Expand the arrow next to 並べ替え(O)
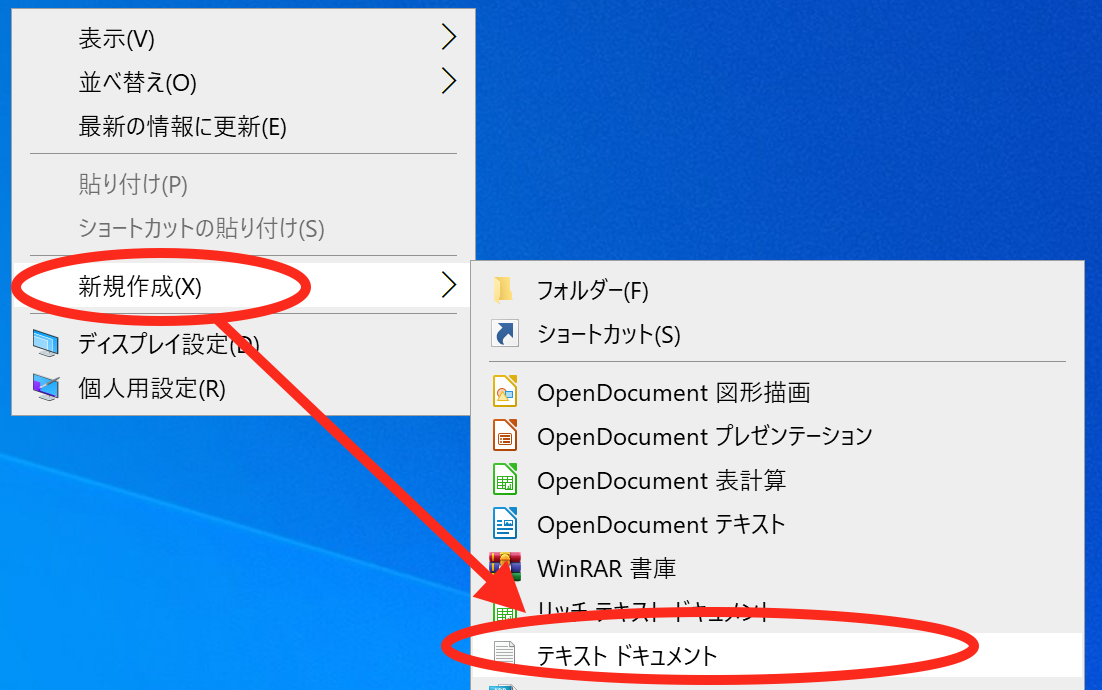The width and height of the screenshot is (1102, 690). 448,80
